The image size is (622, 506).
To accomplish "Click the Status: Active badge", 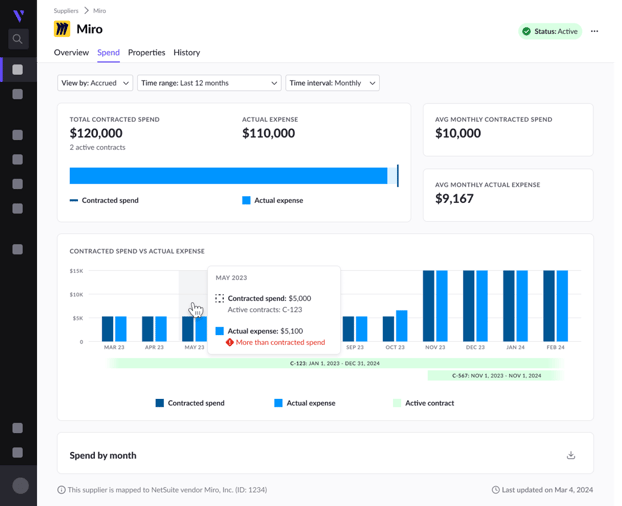I will (550, 31).
